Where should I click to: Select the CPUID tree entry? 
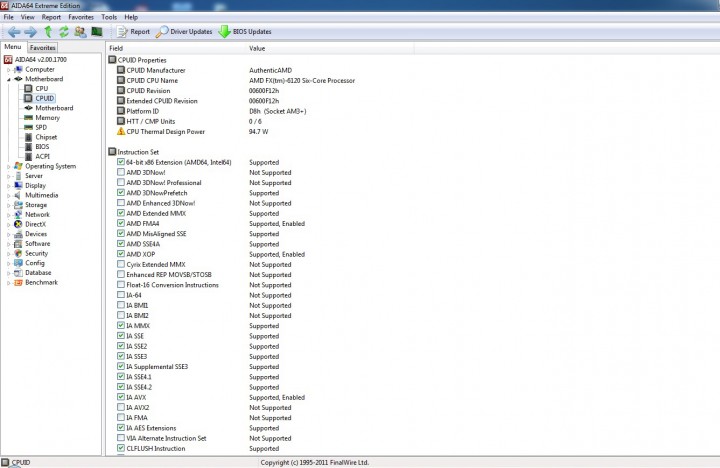[39, 98]
